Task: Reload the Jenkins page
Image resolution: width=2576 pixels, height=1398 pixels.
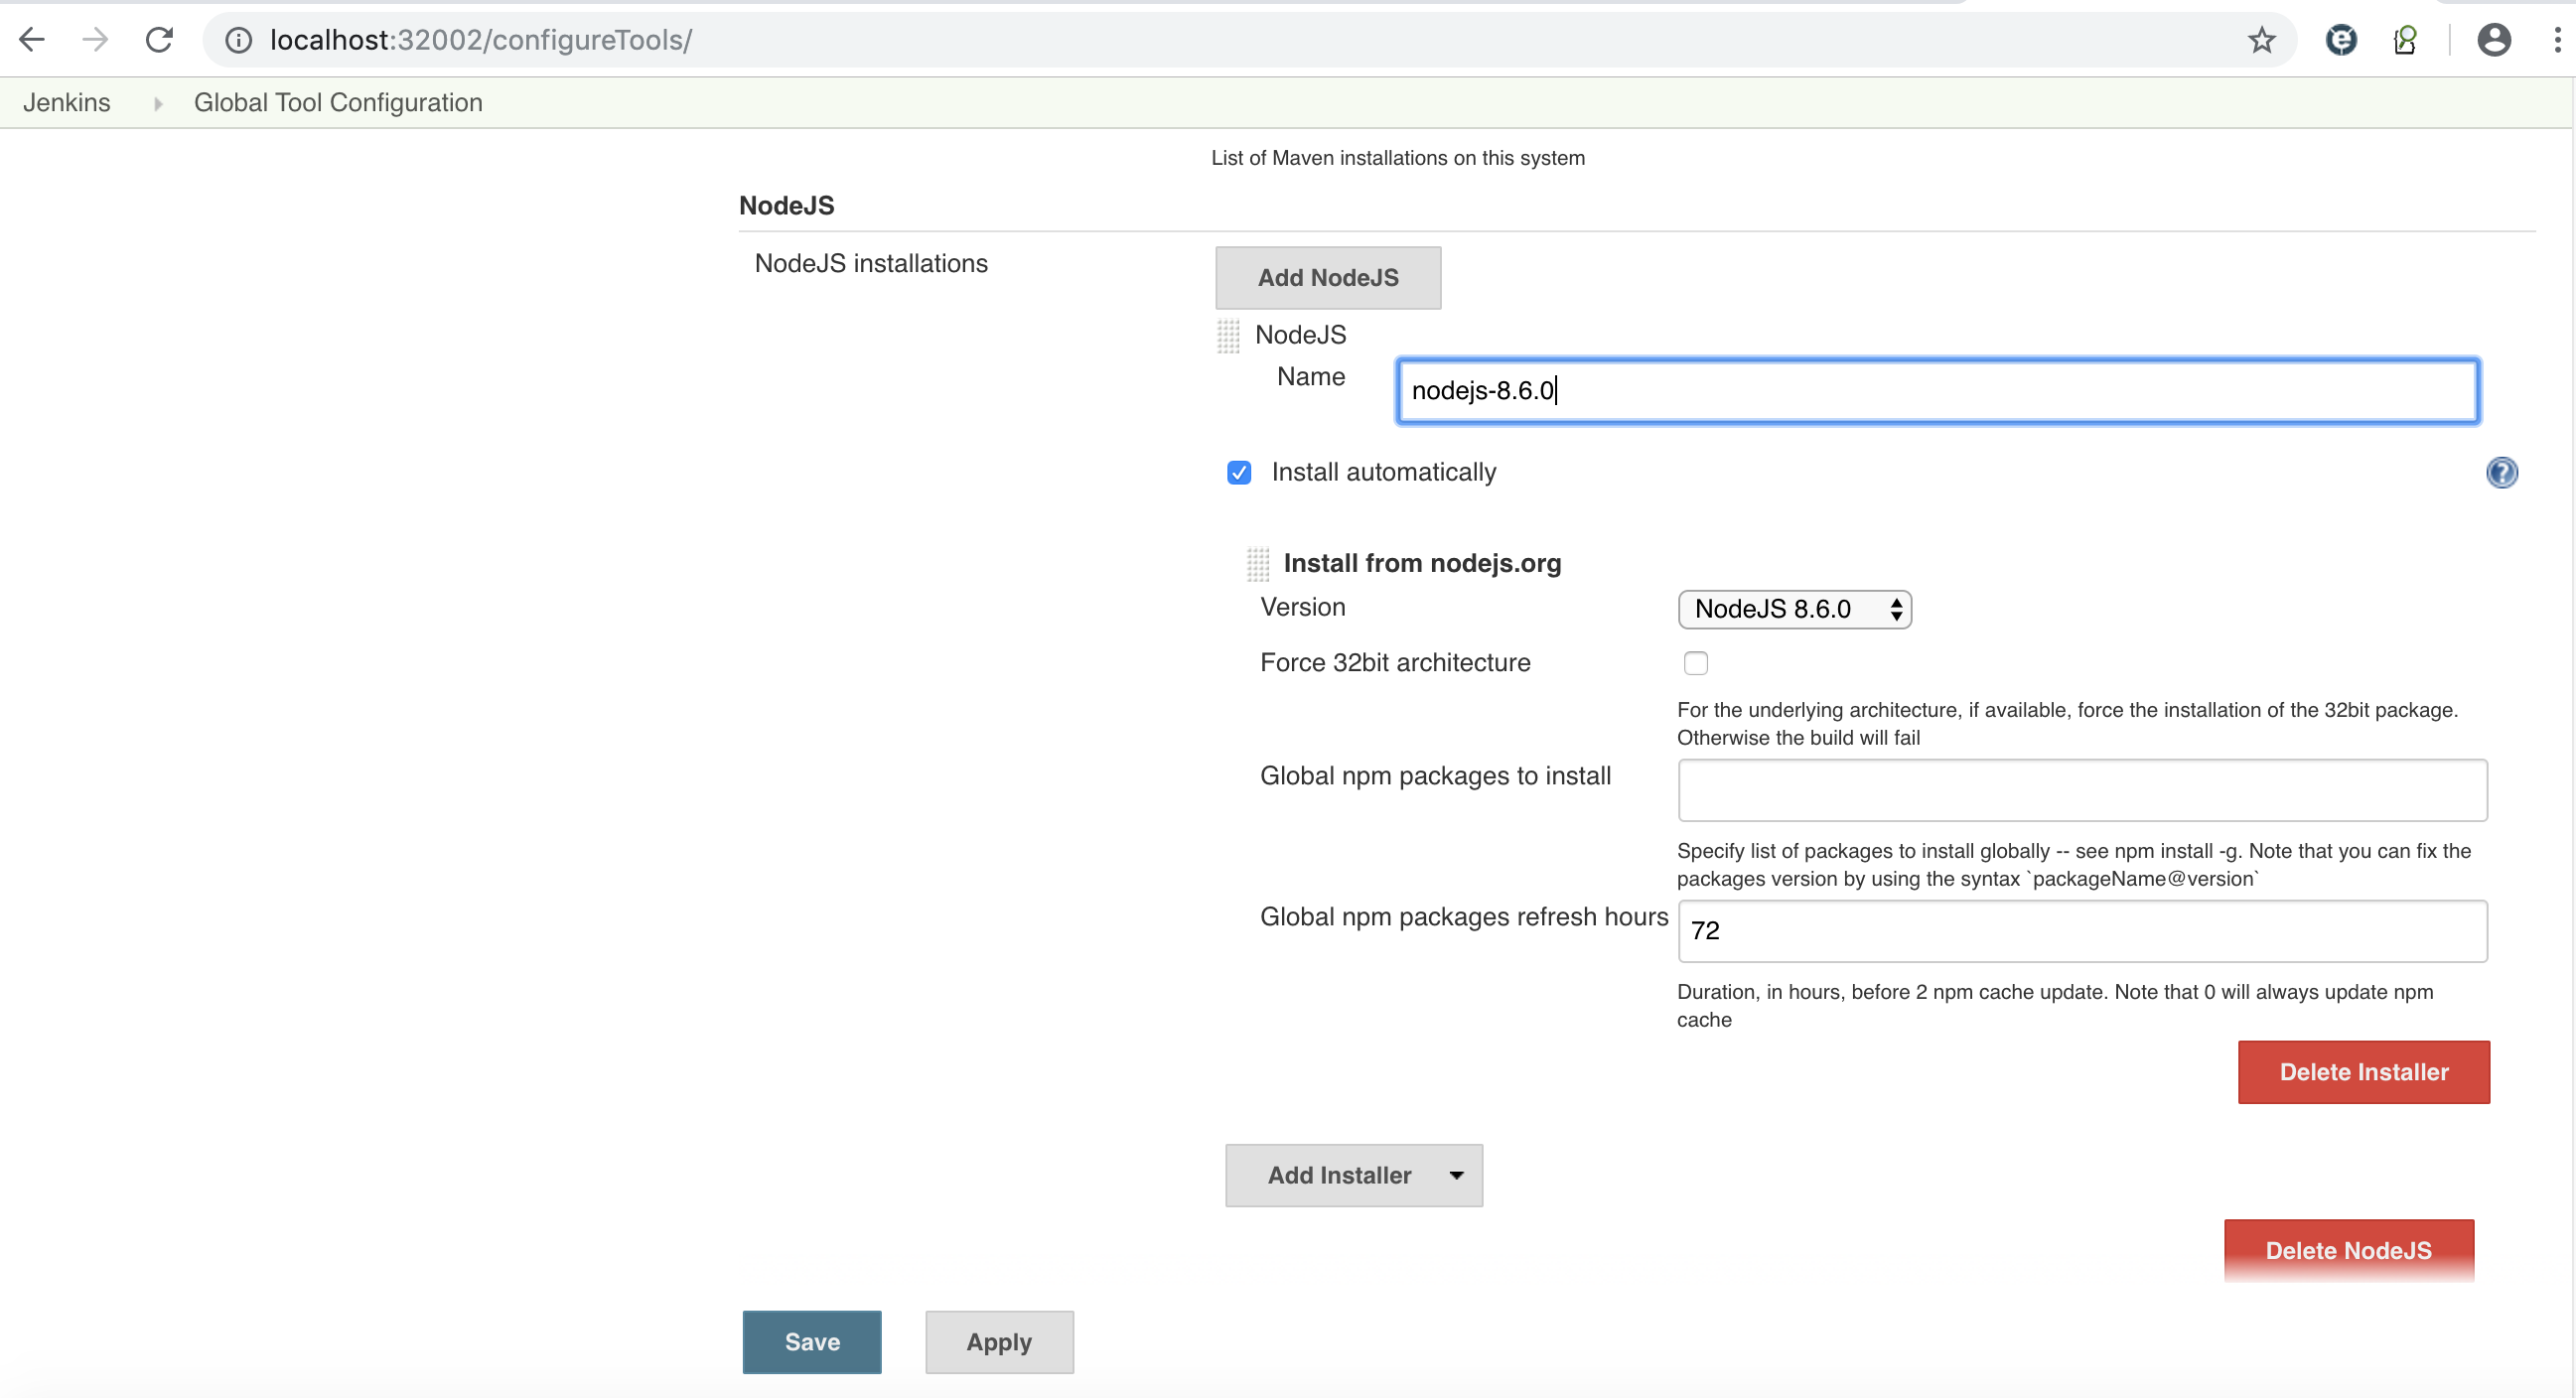Action: click(x=159, y=40)
